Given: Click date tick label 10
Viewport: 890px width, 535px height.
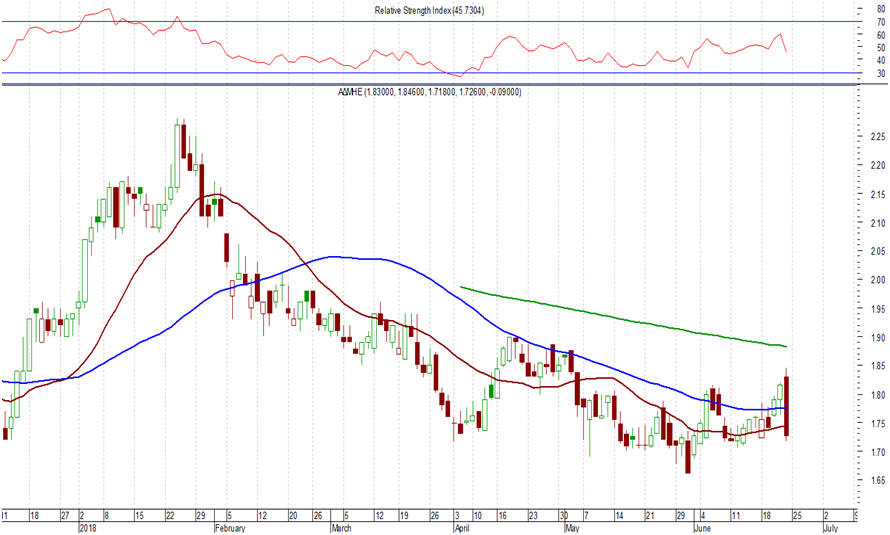Looking at the screenshot, I should [x=477, y=516].
